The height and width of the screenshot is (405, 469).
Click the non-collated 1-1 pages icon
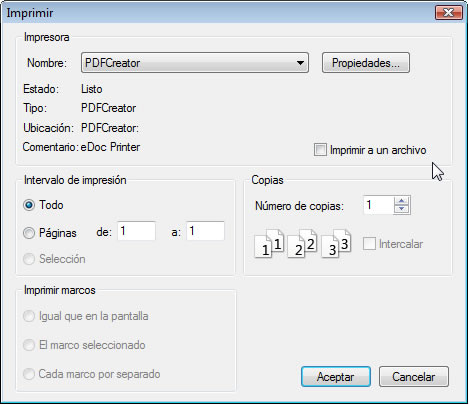[x=269, y=244]
